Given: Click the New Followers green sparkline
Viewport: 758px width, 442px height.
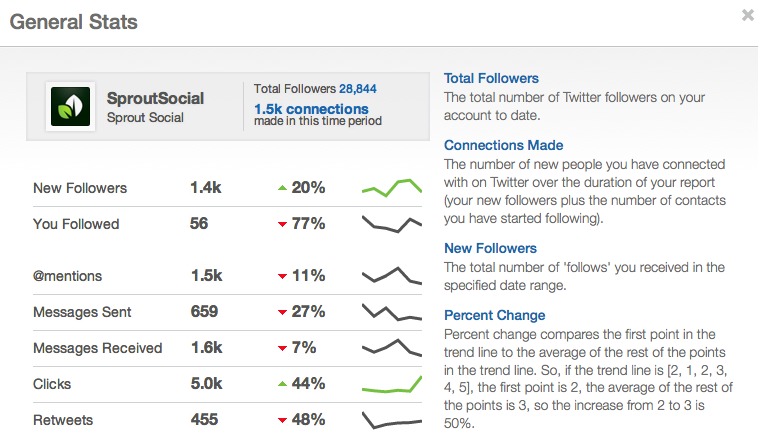Looking at the screenshot, I should click(x=391, y=187).
